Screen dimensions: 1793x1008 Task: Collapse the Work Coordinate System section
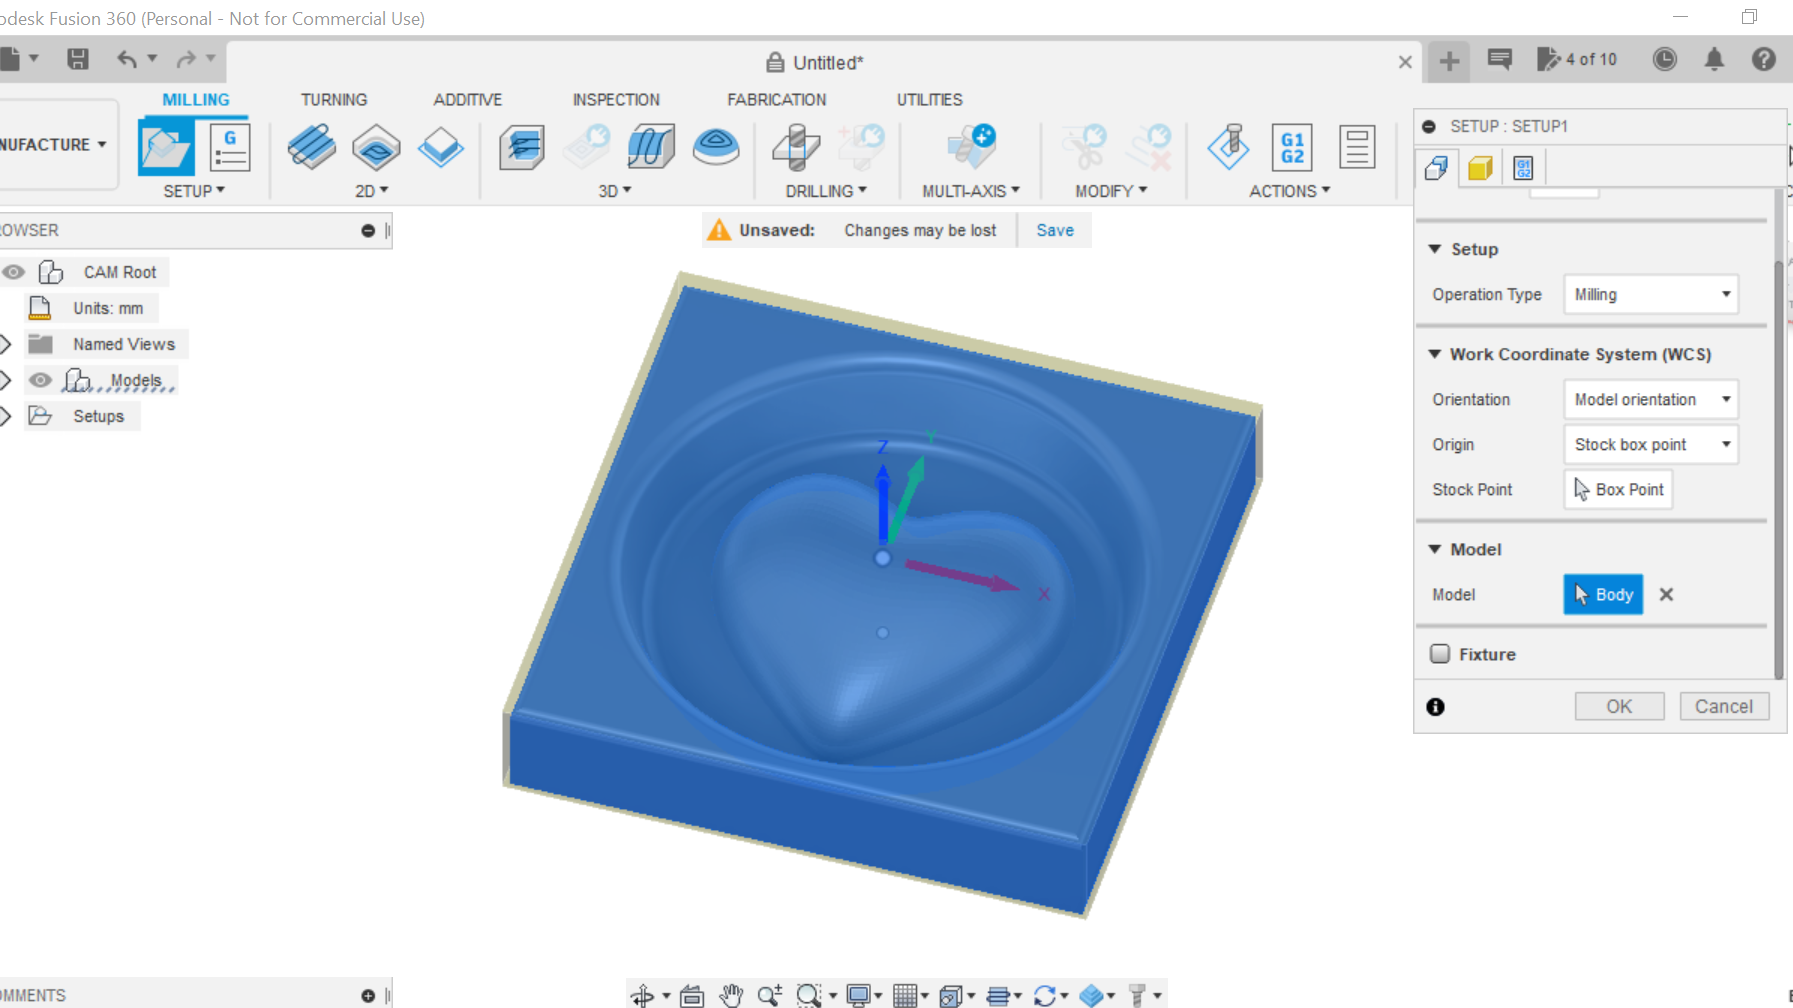[x=1436, y=354]
